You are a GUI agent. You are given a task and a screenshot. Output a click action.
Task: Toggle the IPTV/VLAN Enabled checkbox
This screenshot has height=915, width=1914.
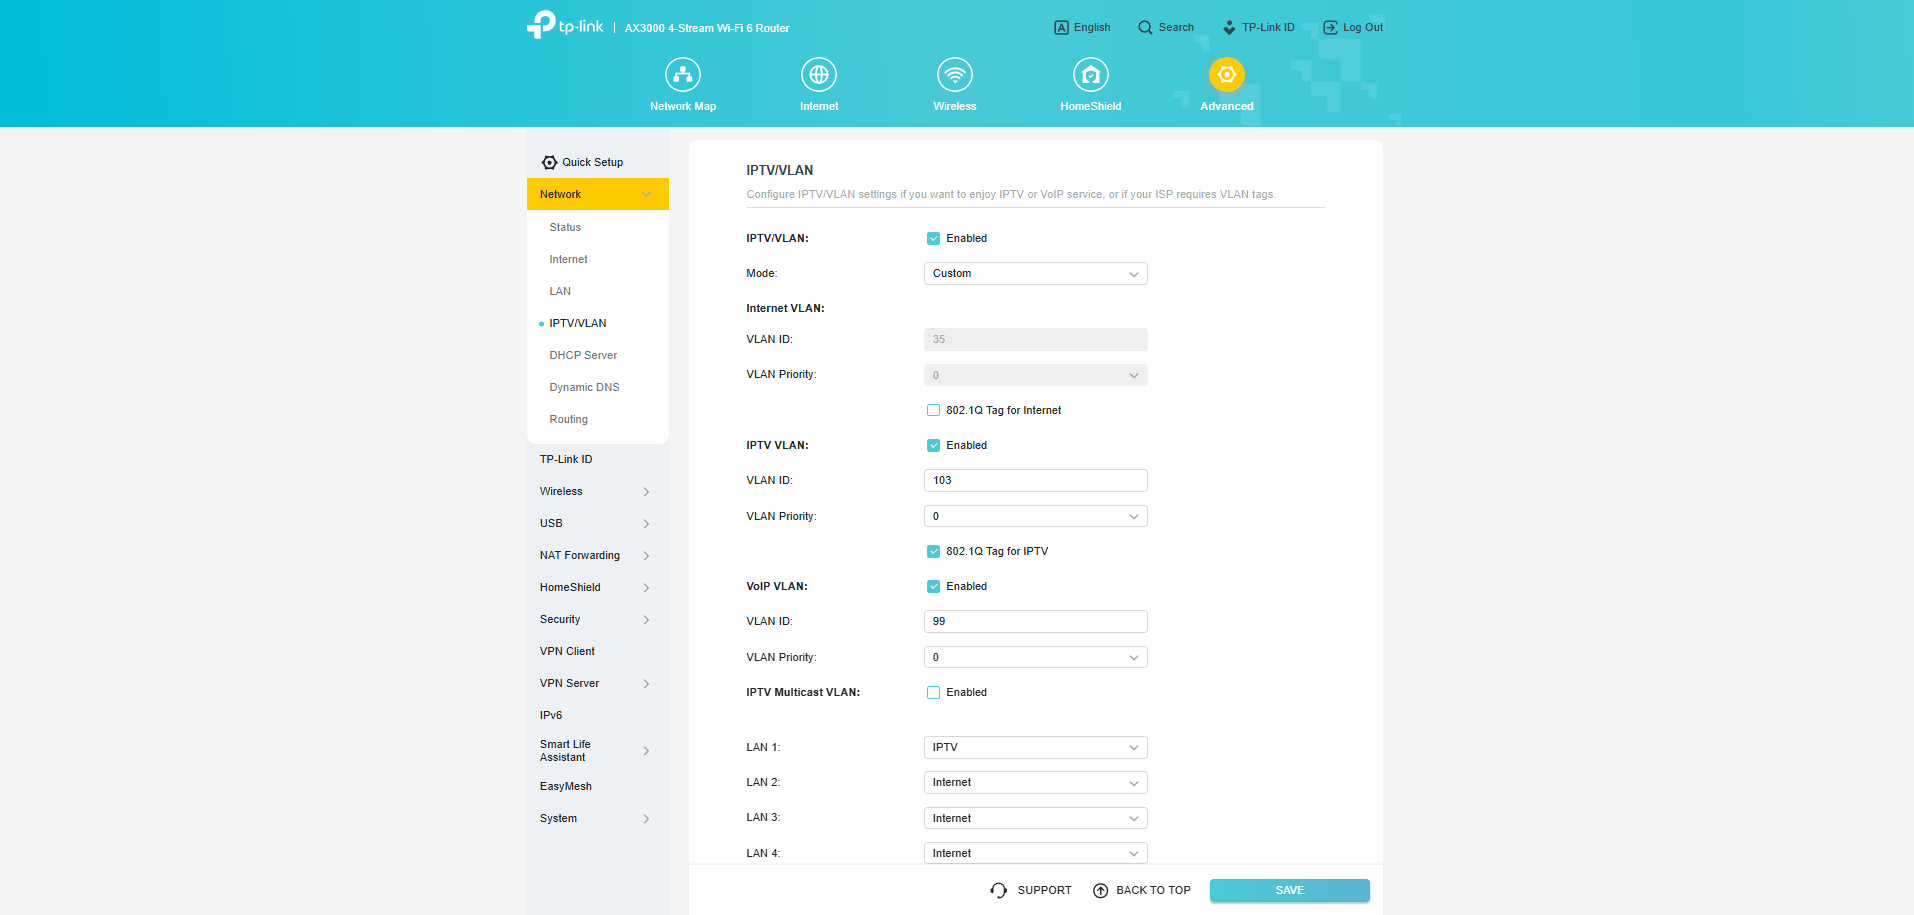(933, 238)
